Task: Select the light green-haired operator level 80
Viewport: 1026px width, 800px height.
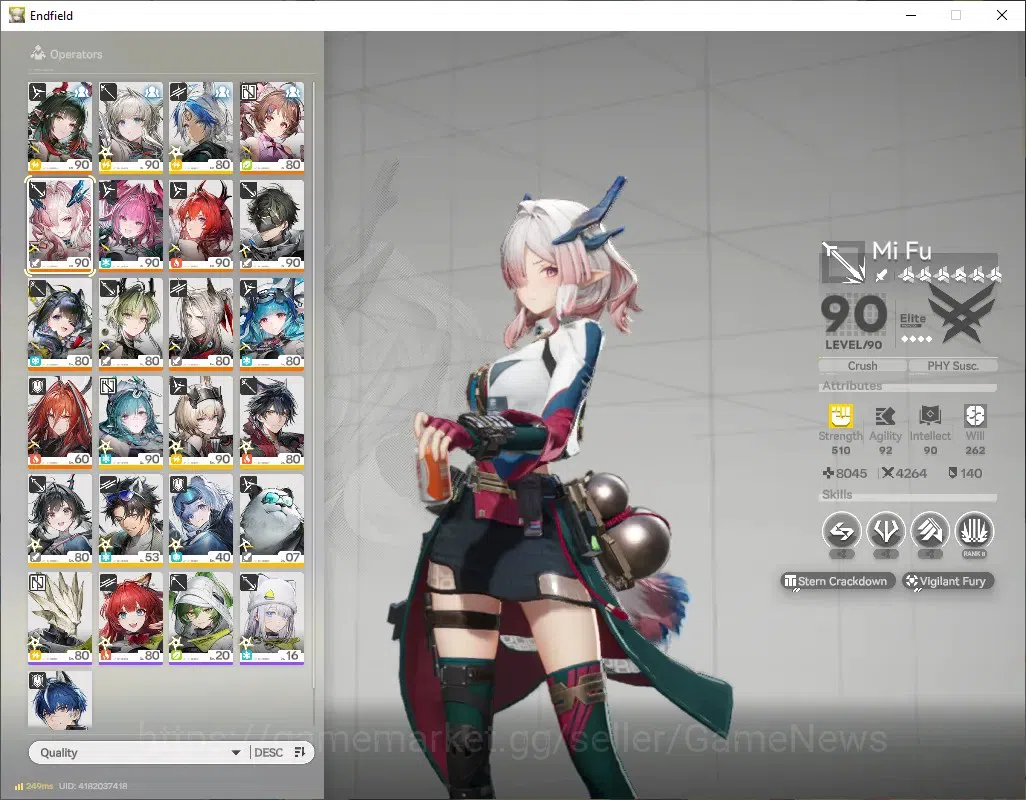Action: pyautogui.click(x=131, y=323)
